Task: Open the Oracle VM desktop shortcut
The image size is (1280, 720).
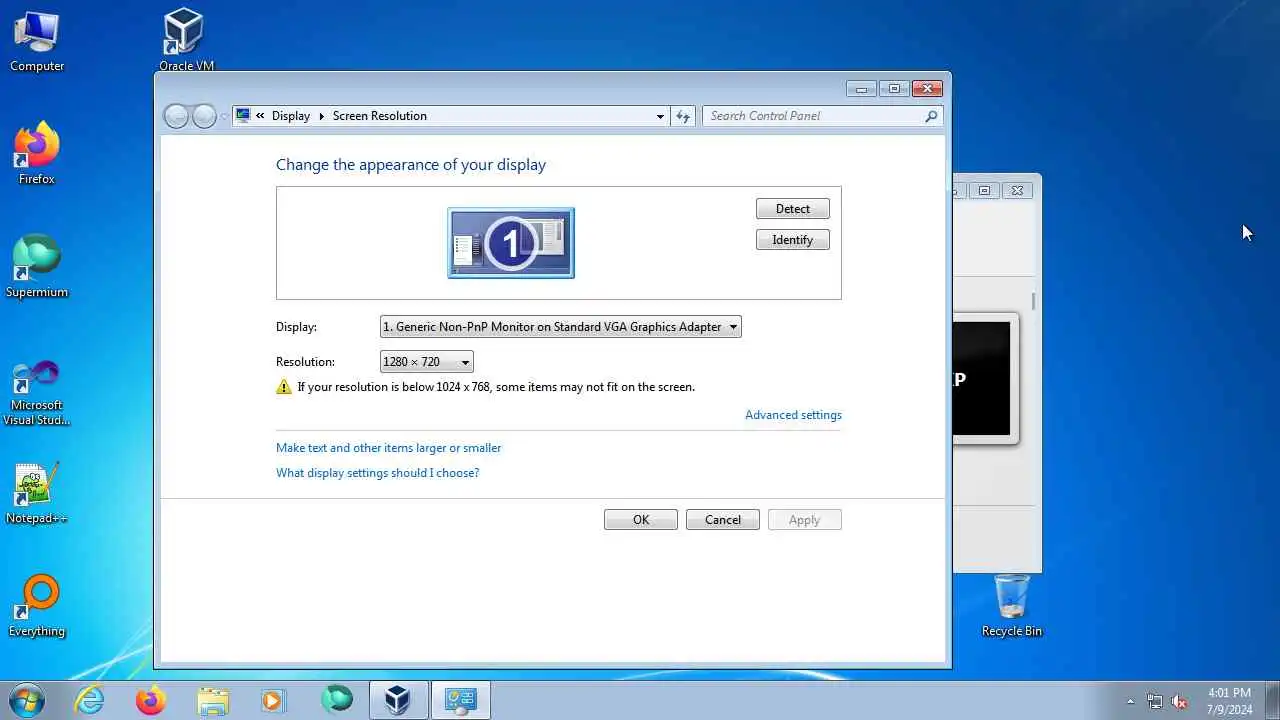Action: click(x=186, y=40)
